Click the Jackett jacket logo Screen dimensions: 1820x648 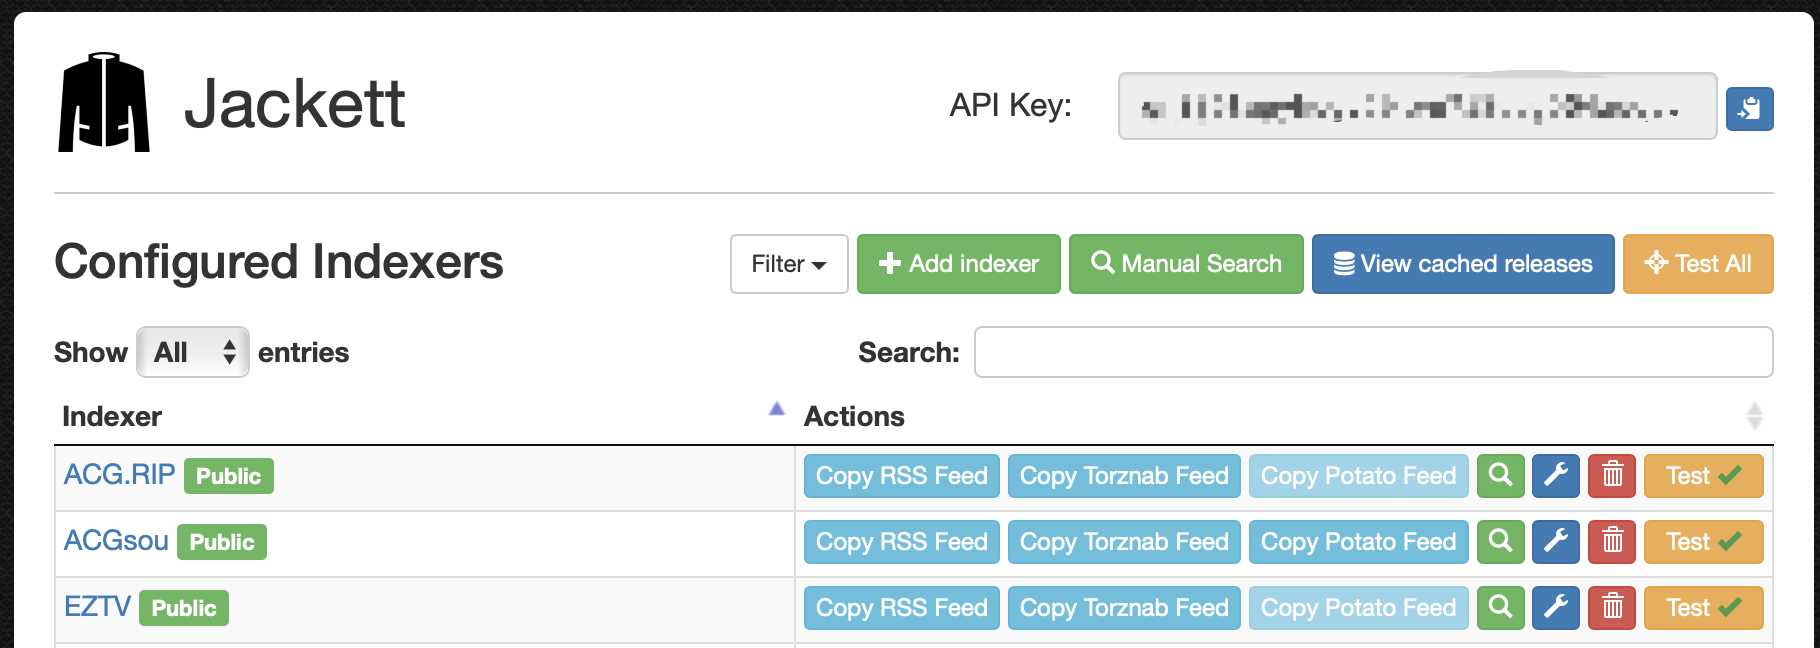click(104, 103)
